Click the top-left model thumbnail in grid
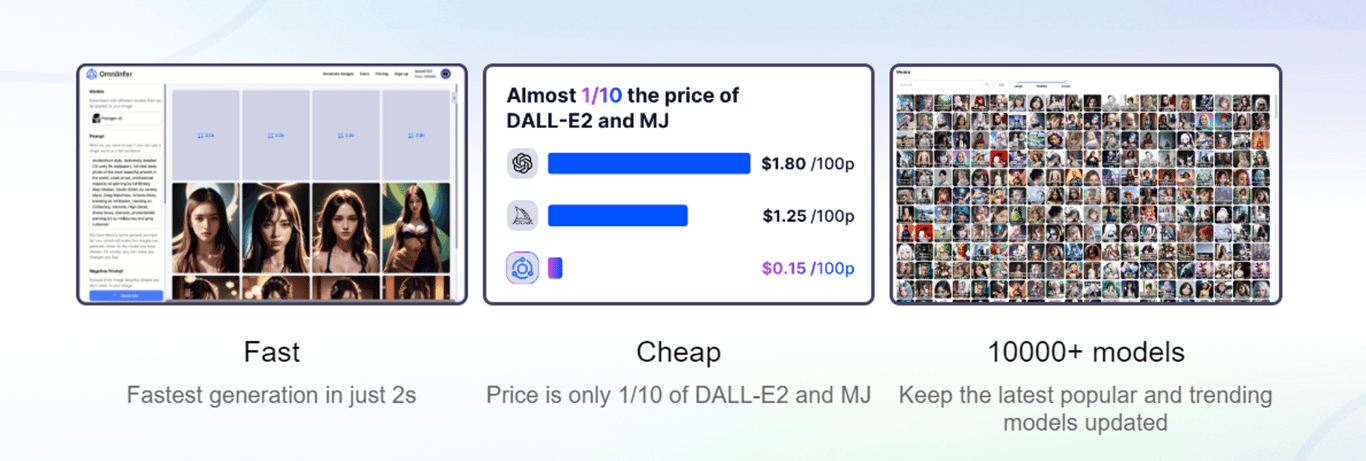Screen dimensions: 1366x461 [905, 103]
